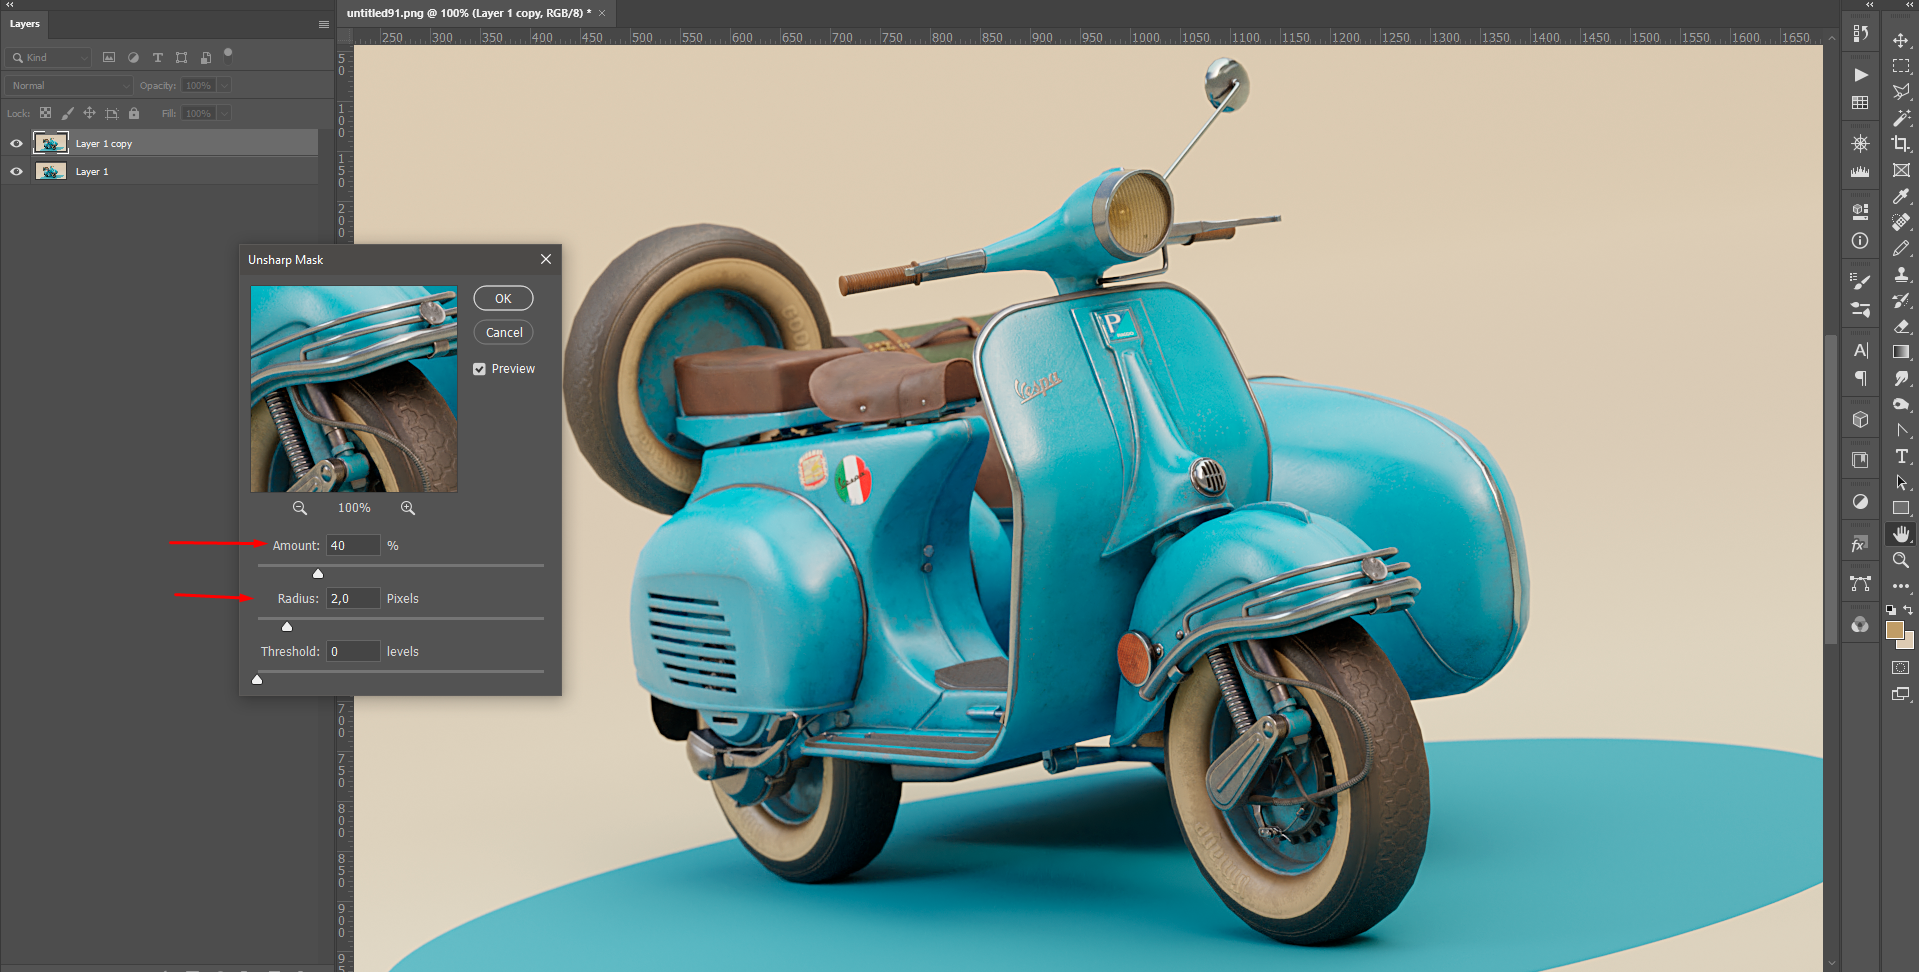Switch to the untitled91.png document tab

(x=470, y=14)
